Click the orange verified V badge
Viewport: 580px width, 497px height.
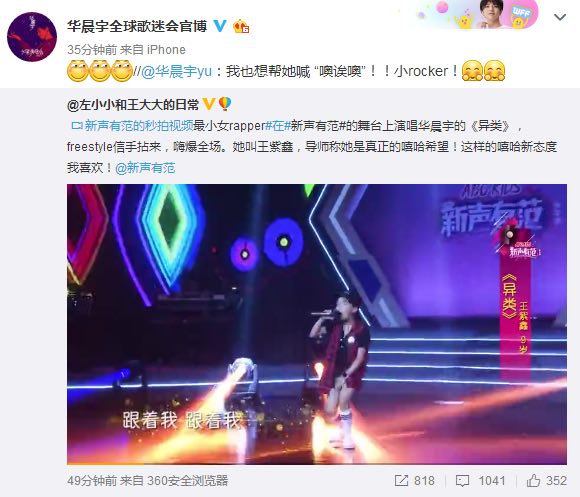[x=209, y=104]
